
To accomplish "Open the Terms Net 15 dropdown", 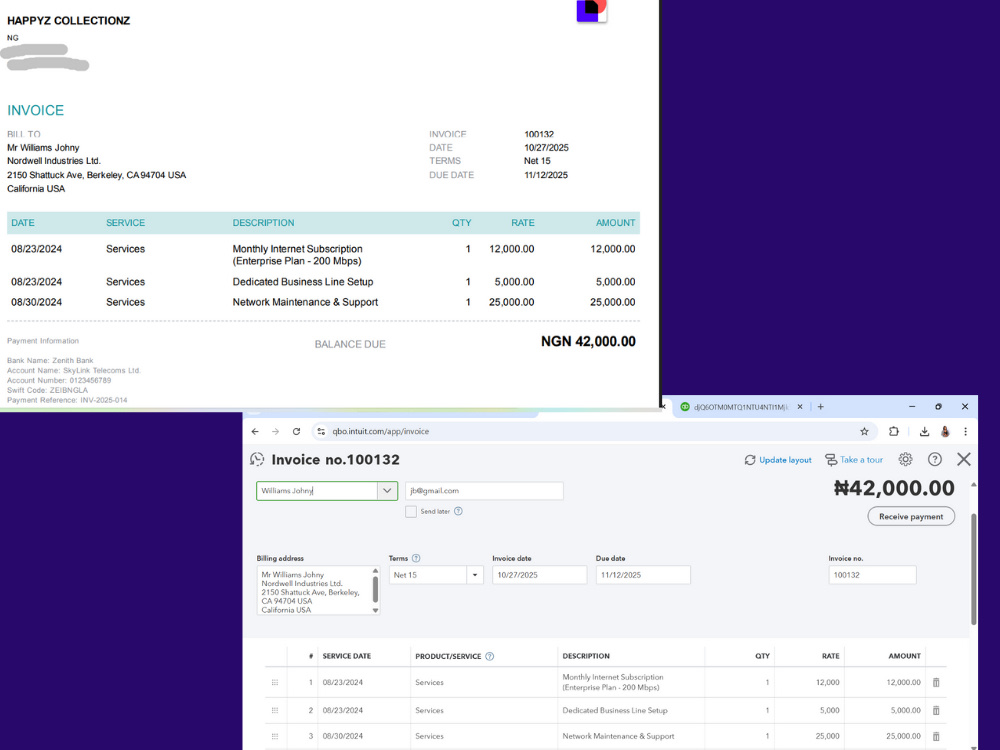I will 474,575.
